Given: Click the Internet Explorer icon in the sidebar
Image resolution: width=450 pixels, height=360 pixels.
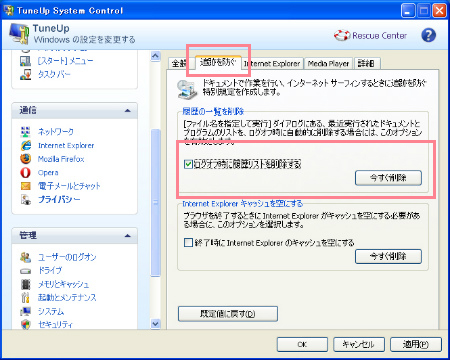Looking at the screenshot, I should click(26, 145).
